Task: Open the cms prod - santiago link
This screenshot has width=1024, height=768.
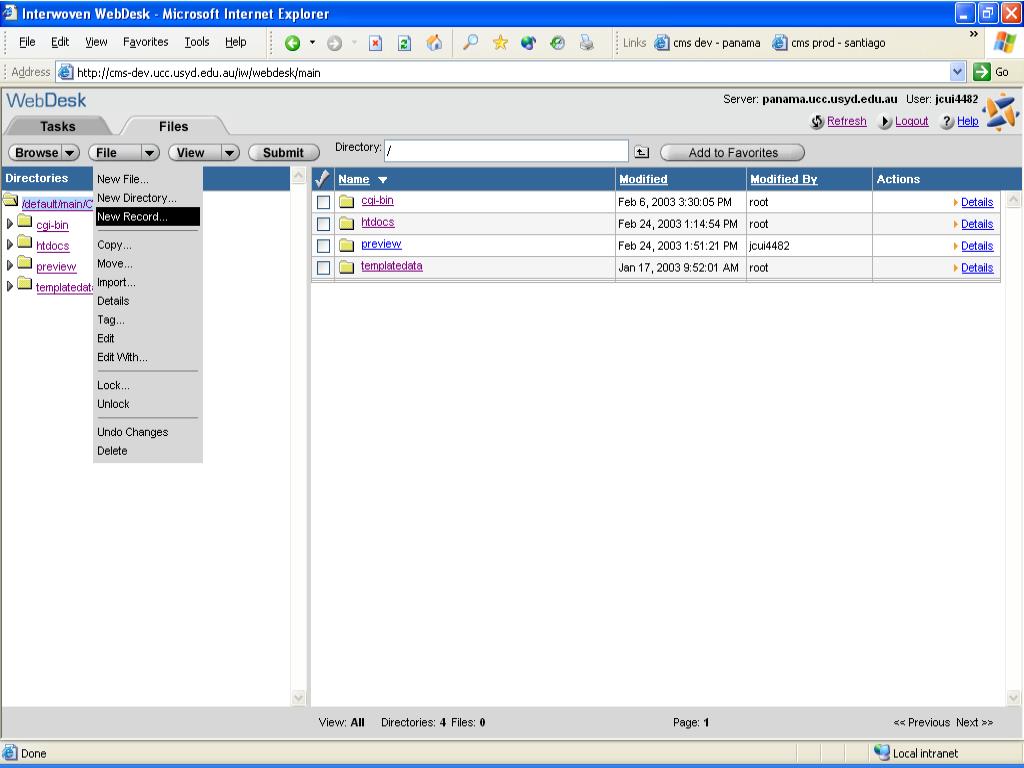Action: 829,43
